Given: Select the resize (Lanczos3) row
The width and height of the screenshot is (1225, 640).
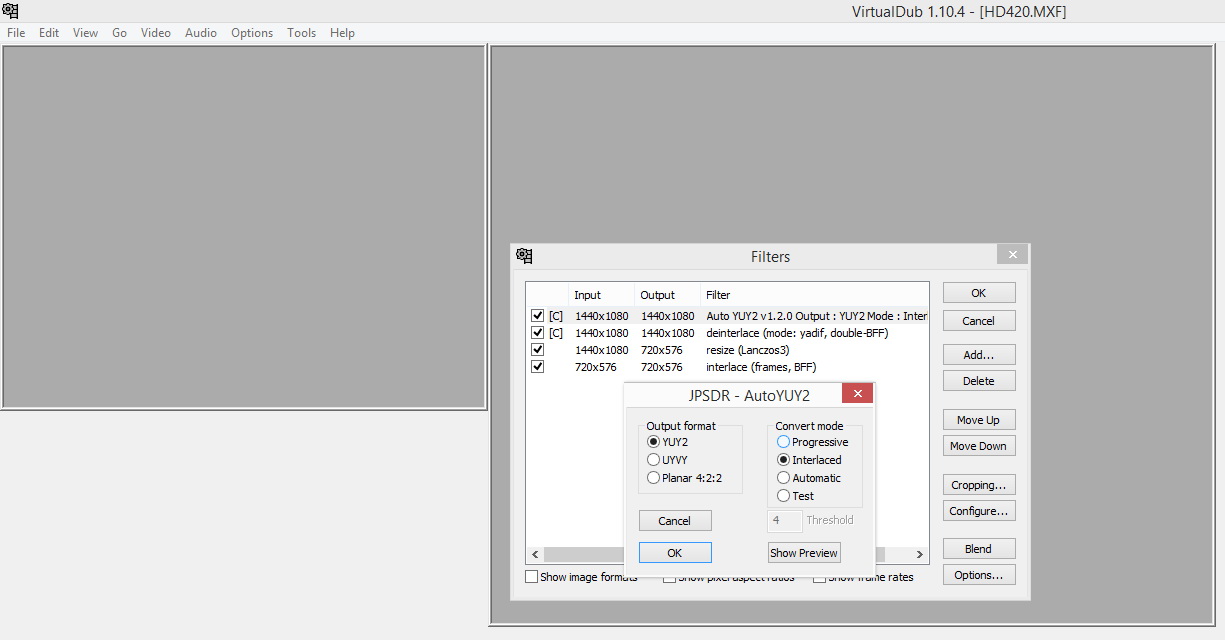Looking at the screenshot, I should (x=728, y=350).
